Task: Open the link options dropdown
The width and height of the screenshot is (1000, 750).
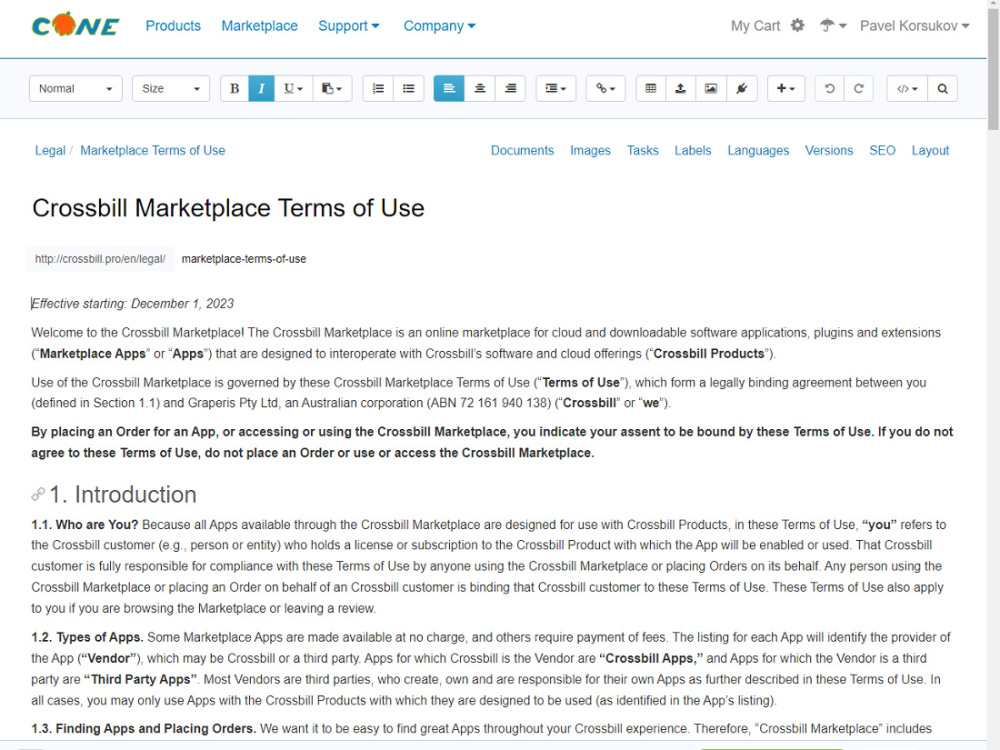Action: [x=605, y=89]
